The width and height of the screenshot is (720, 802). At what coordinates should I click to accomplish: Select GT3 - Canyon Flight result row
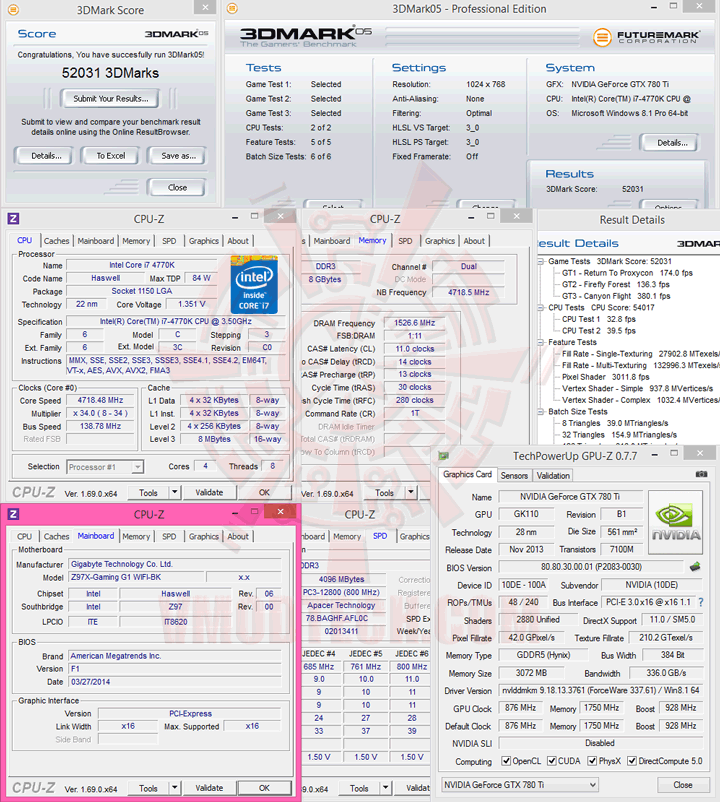616,296
